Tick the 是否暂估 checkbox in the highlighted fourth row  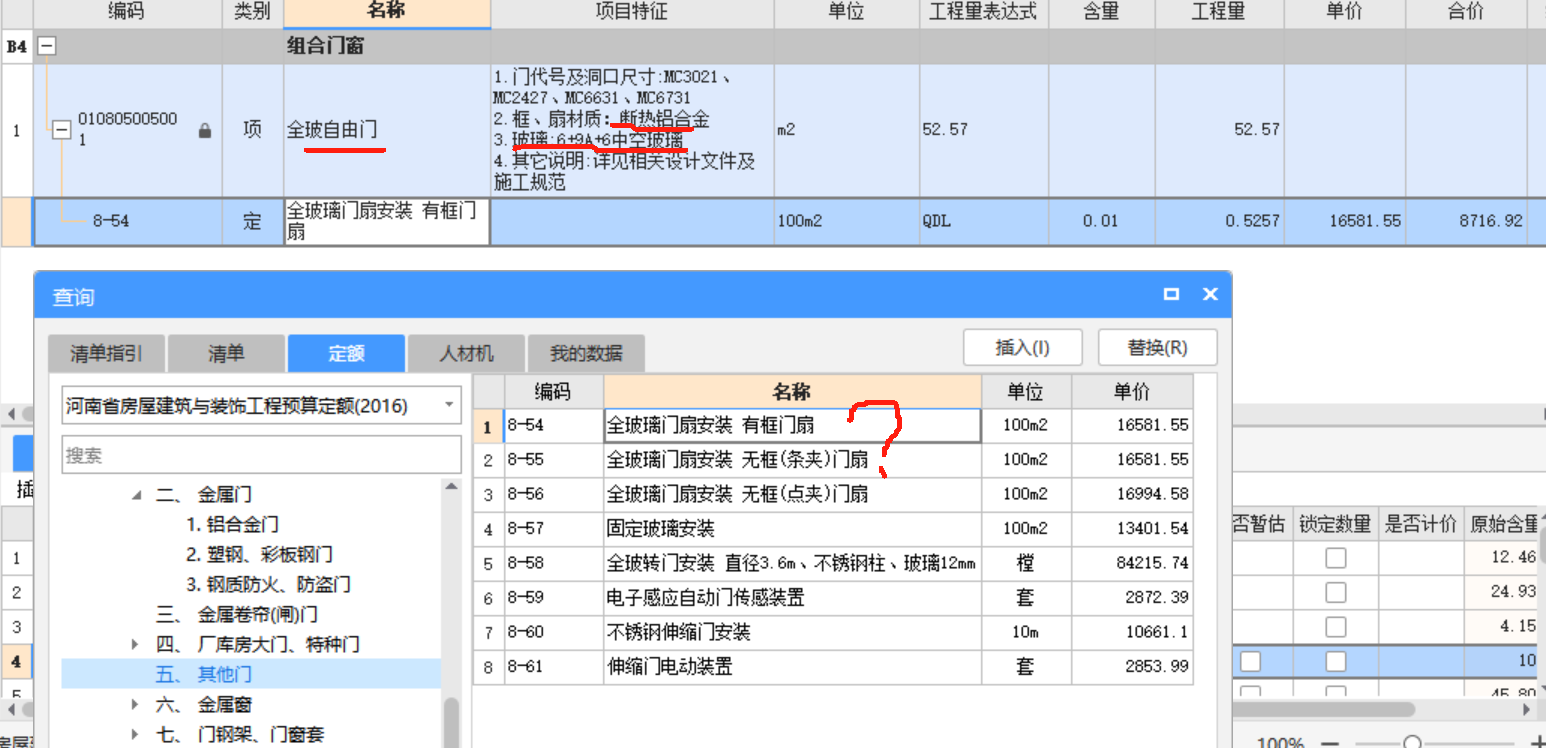click(1251, 661)
